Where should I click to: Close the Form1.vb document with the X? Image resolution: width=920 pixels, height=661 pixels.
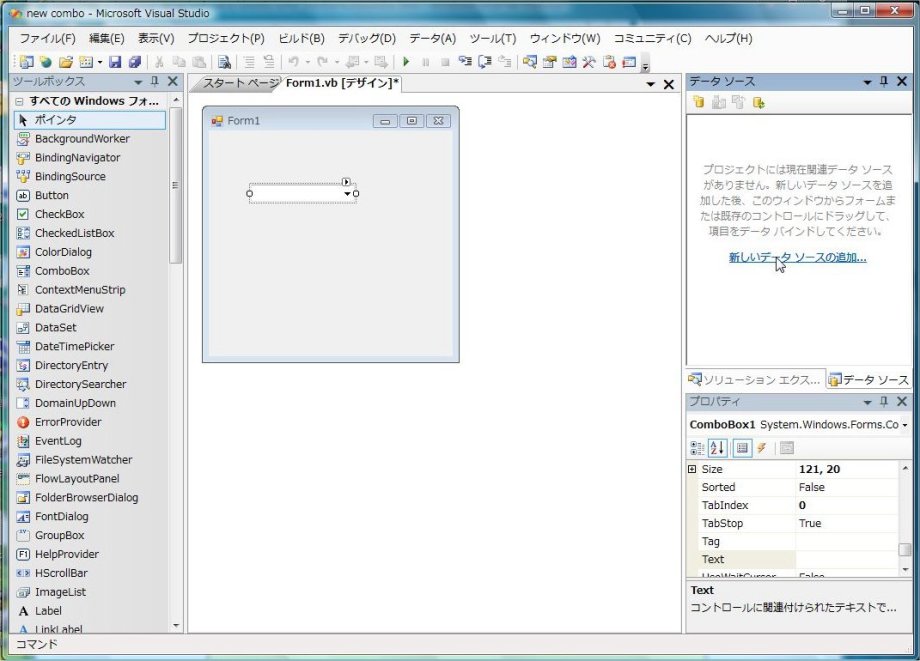tap(668, 84)
